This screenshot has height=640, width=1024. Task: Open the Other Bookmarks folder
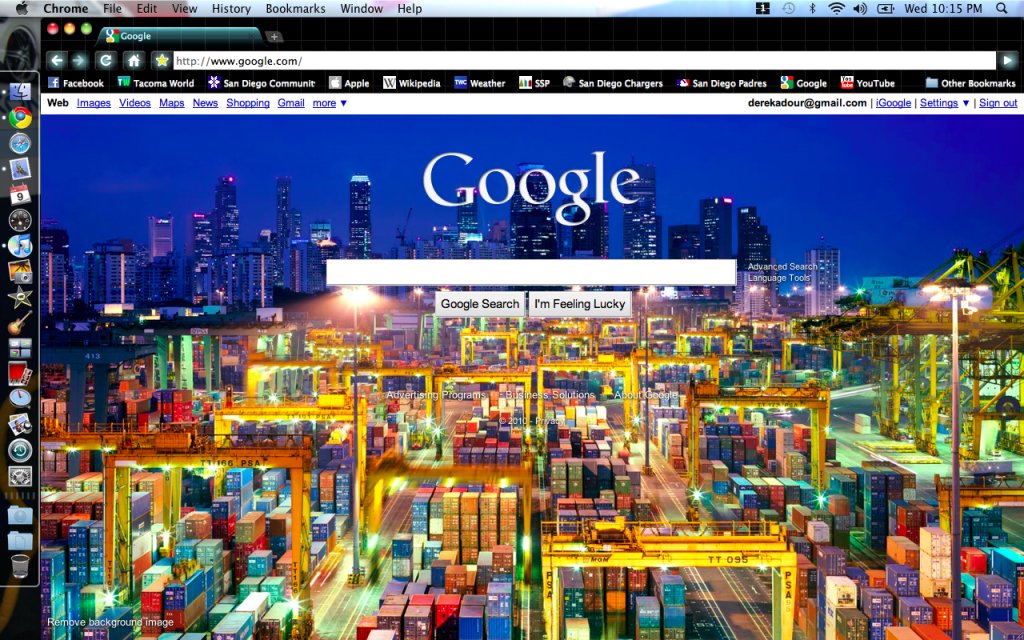970,83
